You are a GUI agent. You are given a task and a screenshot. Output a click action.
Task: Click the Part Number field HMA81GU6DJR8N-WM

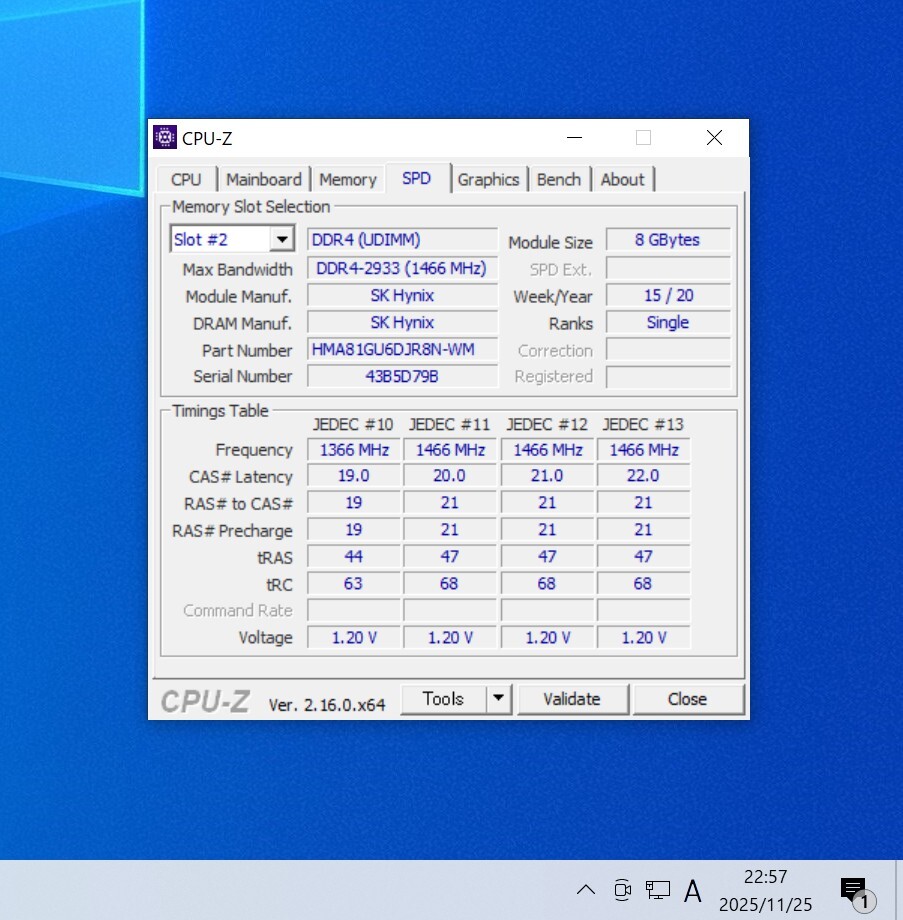402,350
